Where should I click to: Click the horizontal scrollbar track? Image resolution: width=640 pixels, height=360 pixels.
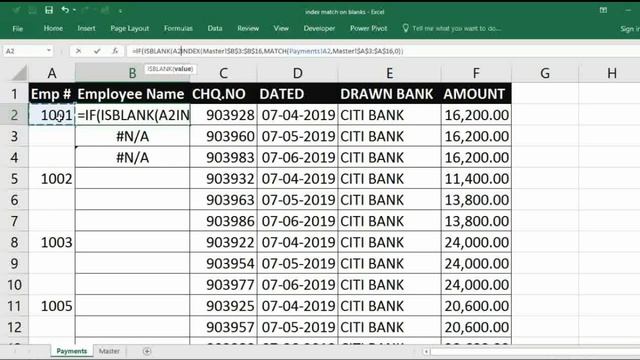pyautogui.click(x=535, y=351)
